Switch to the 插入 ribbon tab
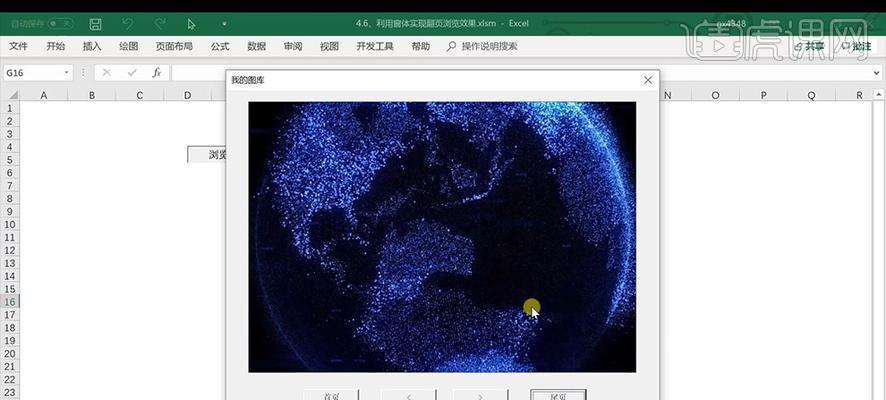This screenshot has height=400, width=886. coord(92,46)
